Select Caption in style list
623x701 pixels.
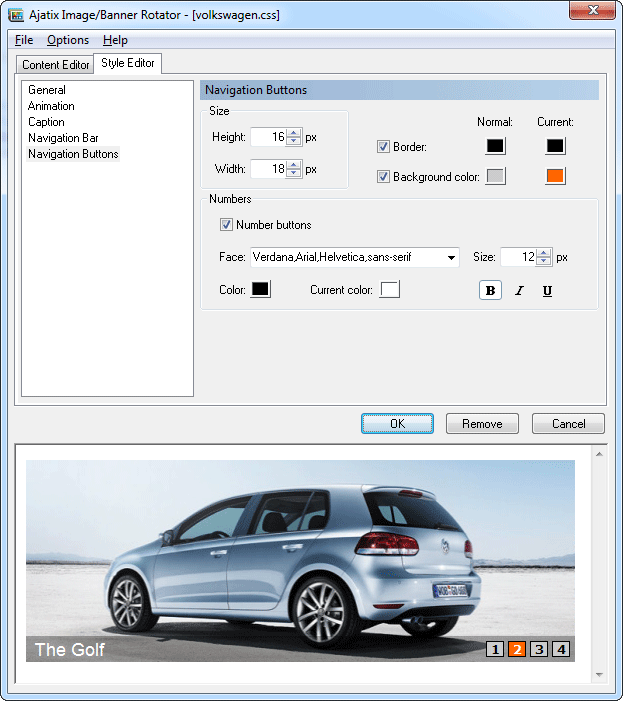[46, 122]
